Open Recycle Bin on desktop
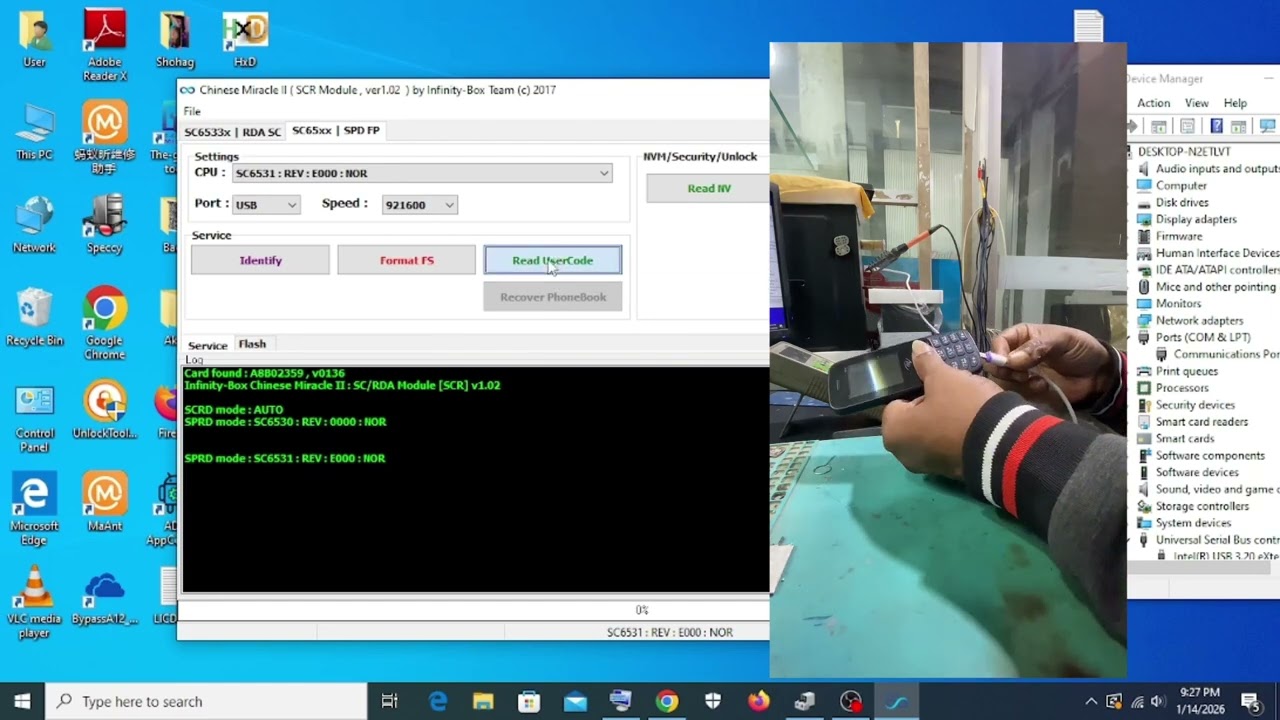 point(34,317)
